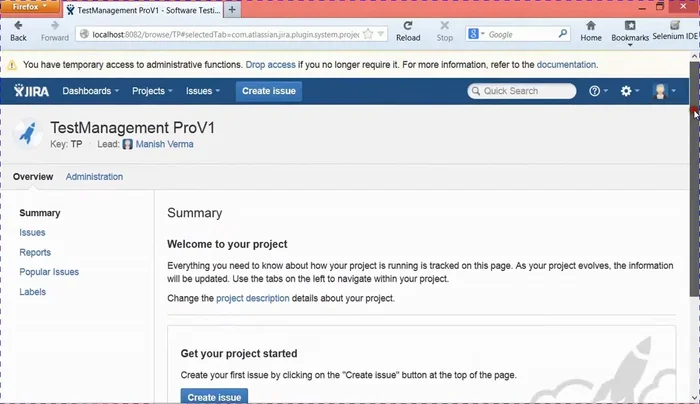Switch to the Administration tab

pos(94,177)
